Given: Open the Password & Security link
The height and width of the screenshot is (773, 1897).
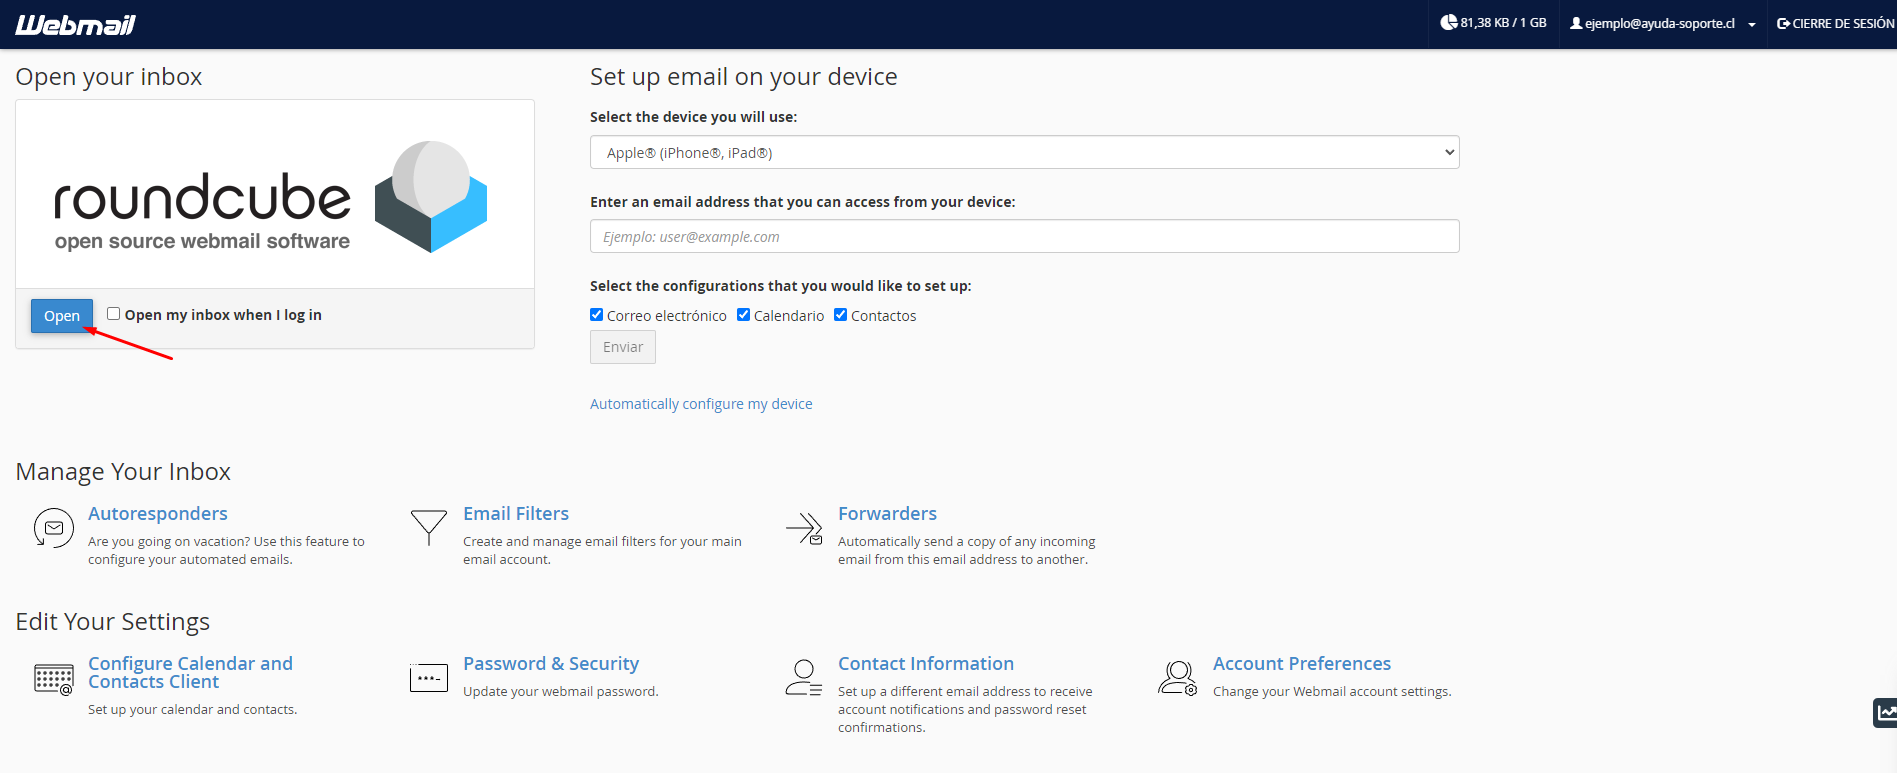Looking at the screenshot, I should point(551,663).
